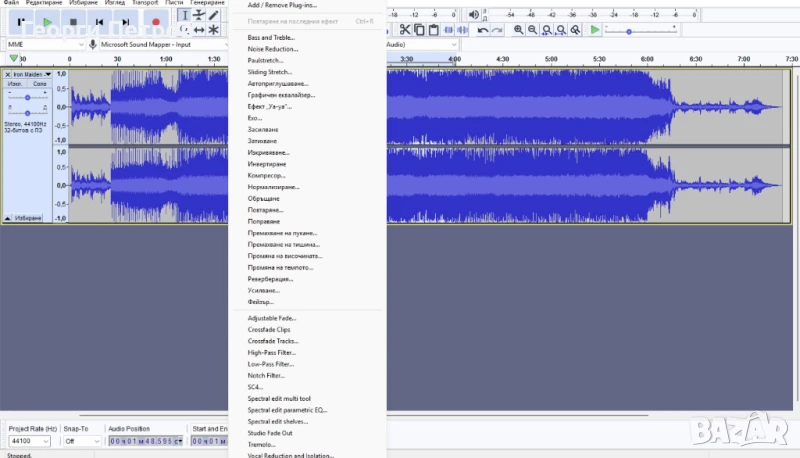Solo the Iron Maiden track

39,84
